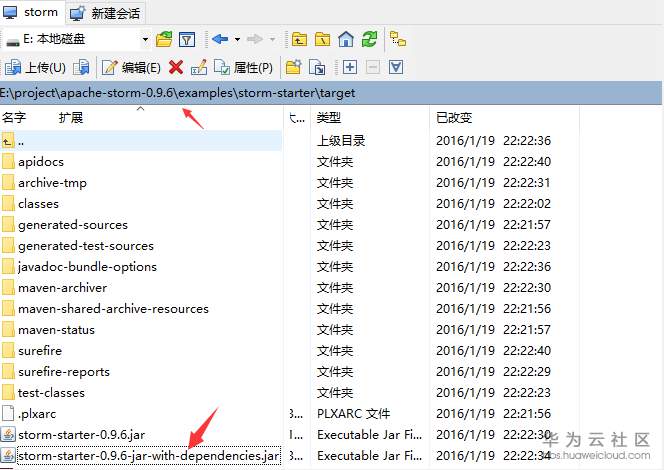
Task: Select the '..' parent directory row
Action: click(x=141, y=141)
